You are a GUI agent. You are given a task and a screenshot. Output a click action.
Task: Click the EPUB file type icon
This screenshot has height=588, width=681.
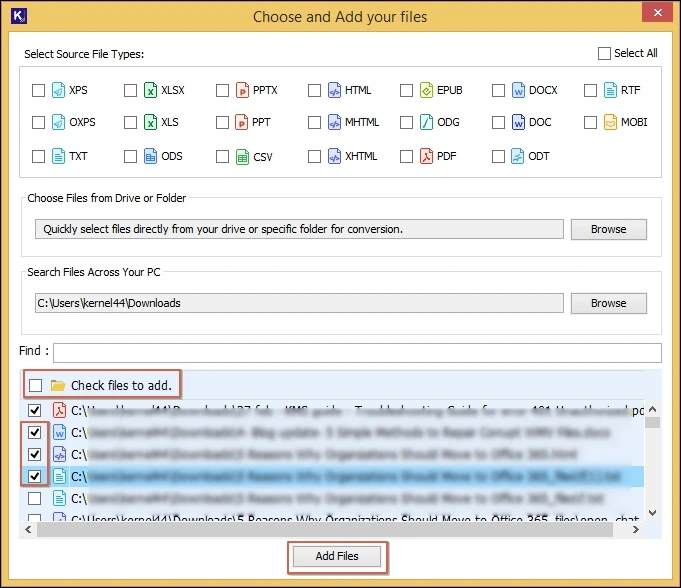point(426,90)
